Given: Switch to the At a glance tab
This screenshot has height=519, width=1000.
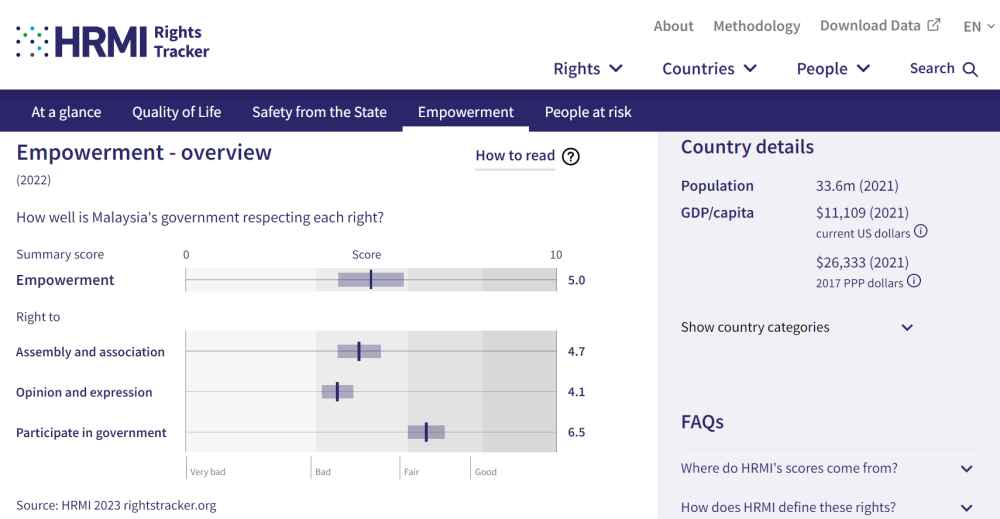Looking at the screenshot, I should (66, 112).
